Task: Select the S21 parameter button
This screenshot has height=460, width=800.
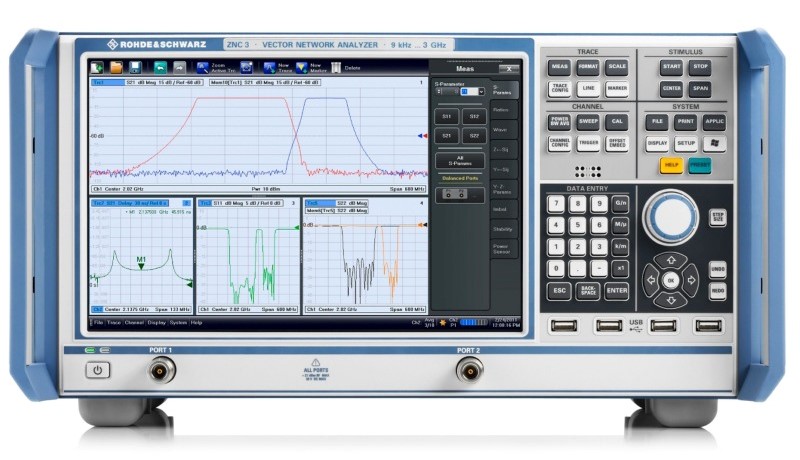Action: (x=447, y=136)
